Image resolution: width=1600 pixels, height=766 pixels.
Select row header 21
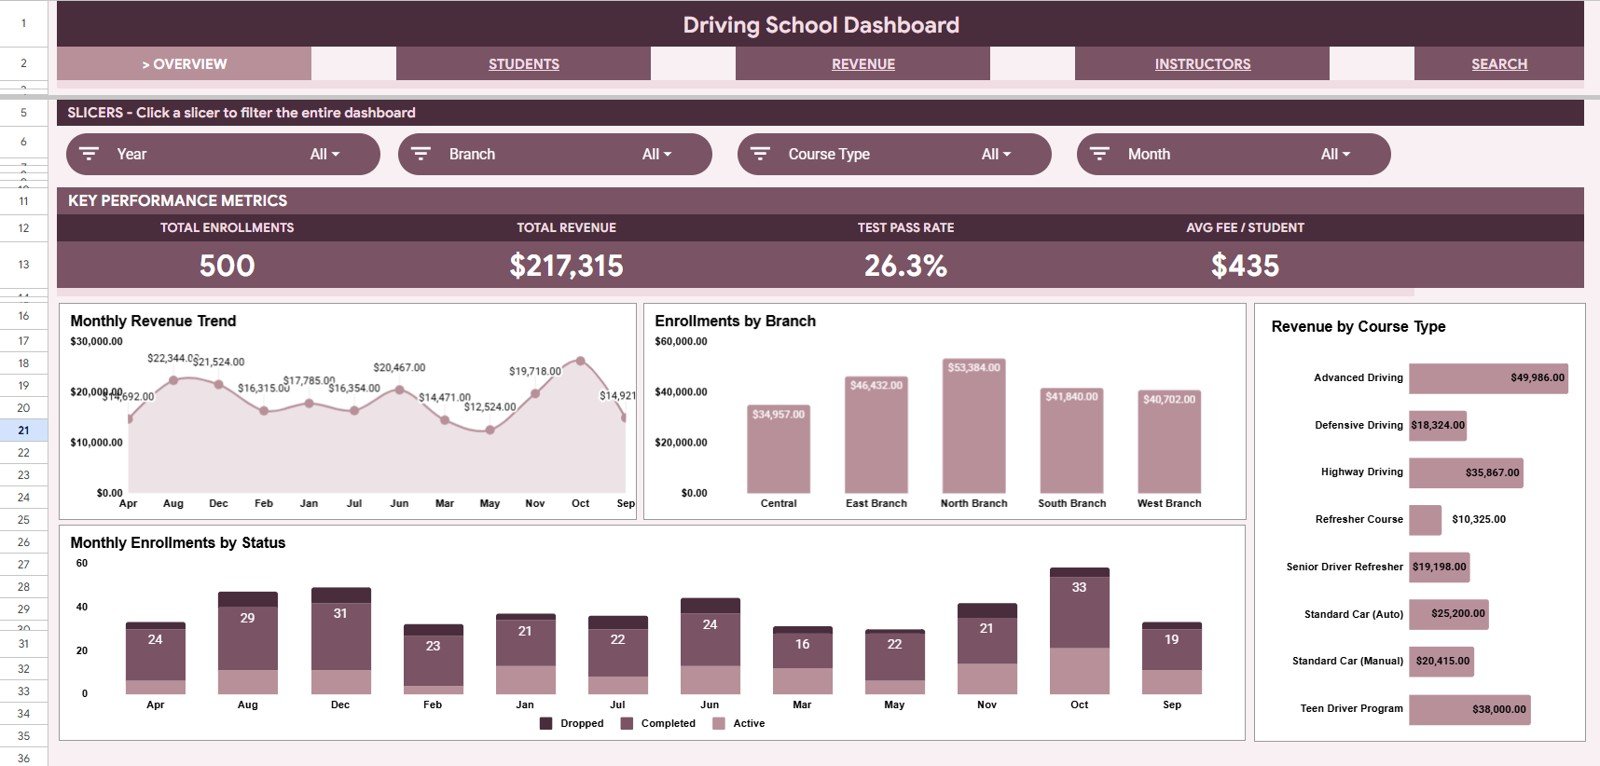24,430
